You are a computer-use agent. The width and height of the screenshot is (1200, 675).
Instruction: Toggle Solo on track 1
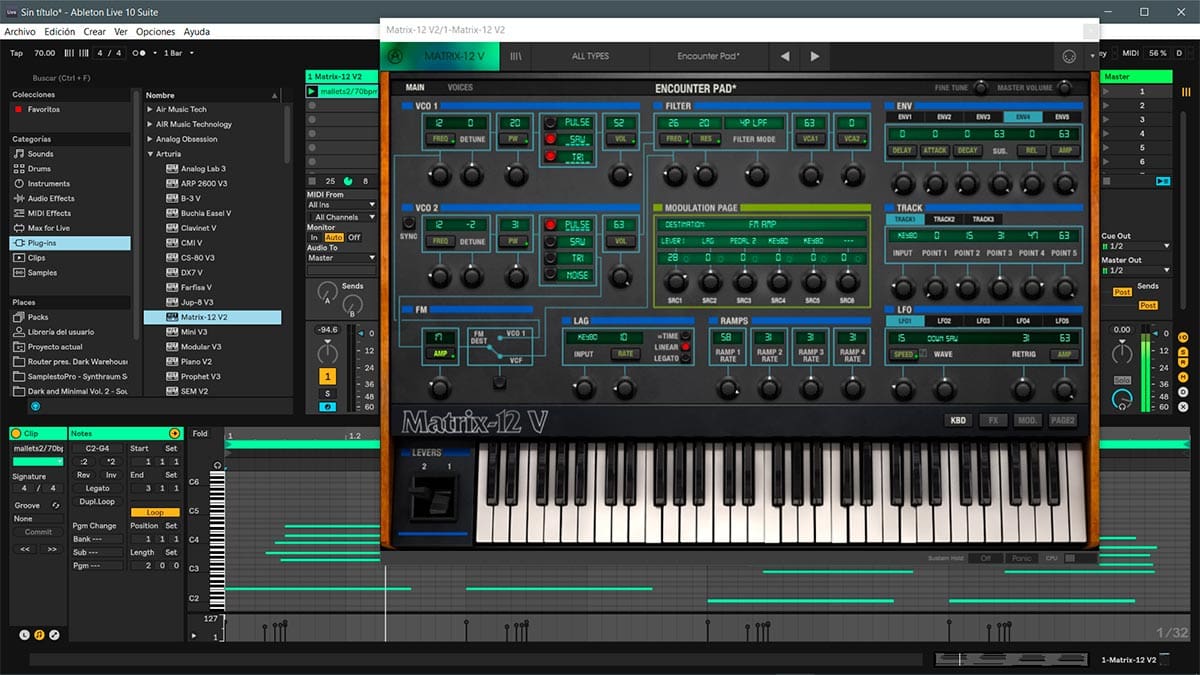[x=327, y=393]
